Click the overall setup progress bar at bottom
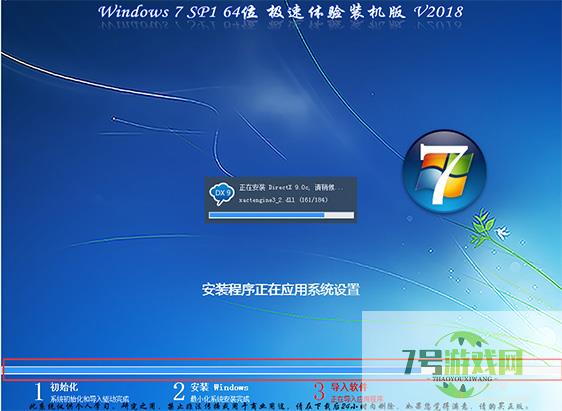This screenshot has width=562, height=411. pos(282,370)
